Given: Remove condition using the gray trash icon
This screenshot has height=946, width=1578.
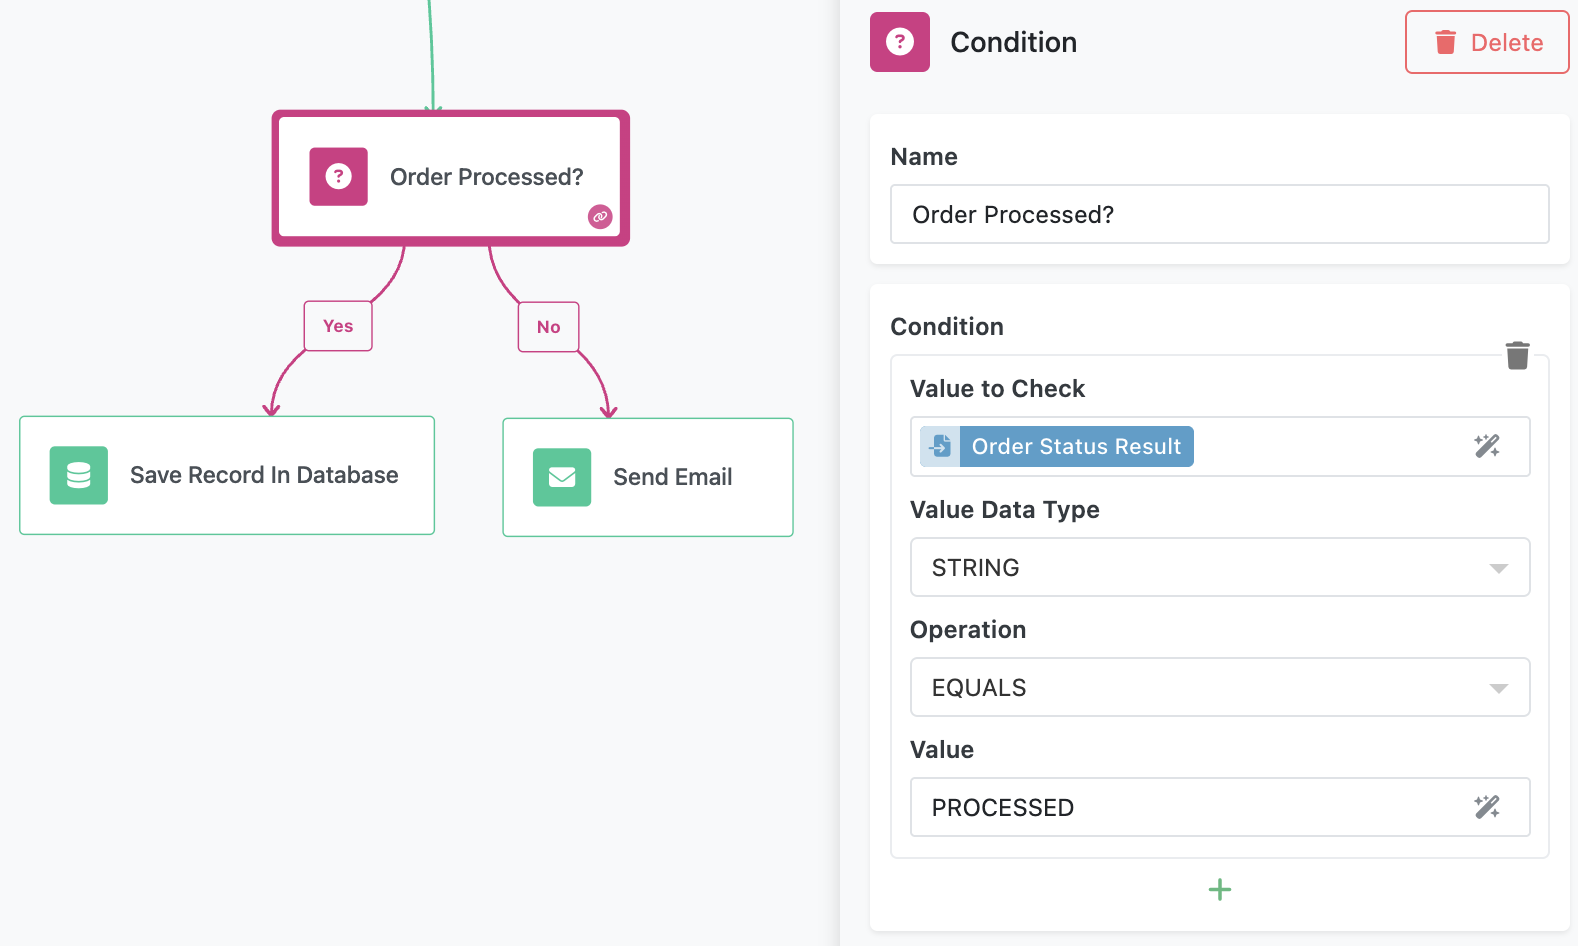Looking at the screenshot, I should pos(1517,355).
